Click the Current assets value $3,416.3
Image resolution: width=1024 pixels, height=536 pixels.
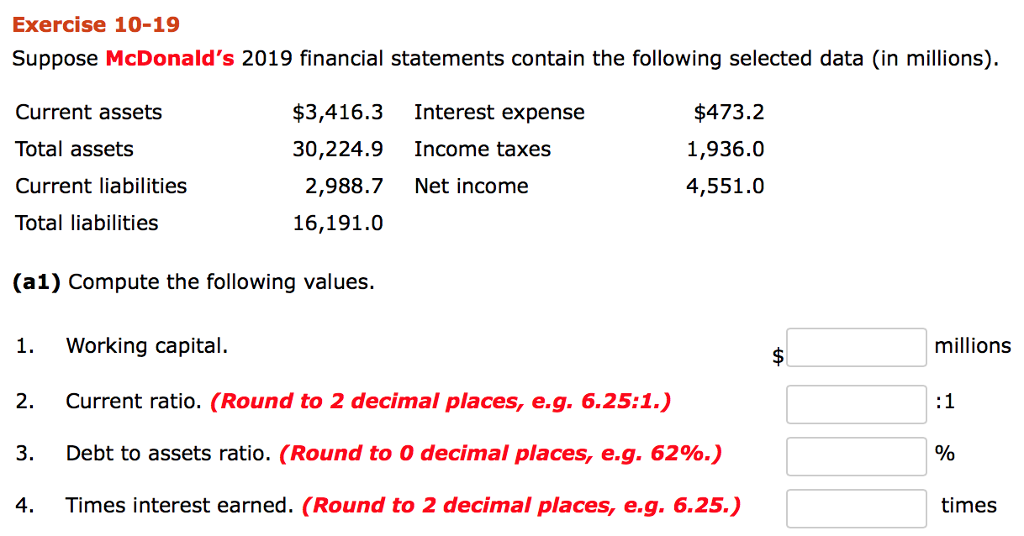(x=338, y=112)
